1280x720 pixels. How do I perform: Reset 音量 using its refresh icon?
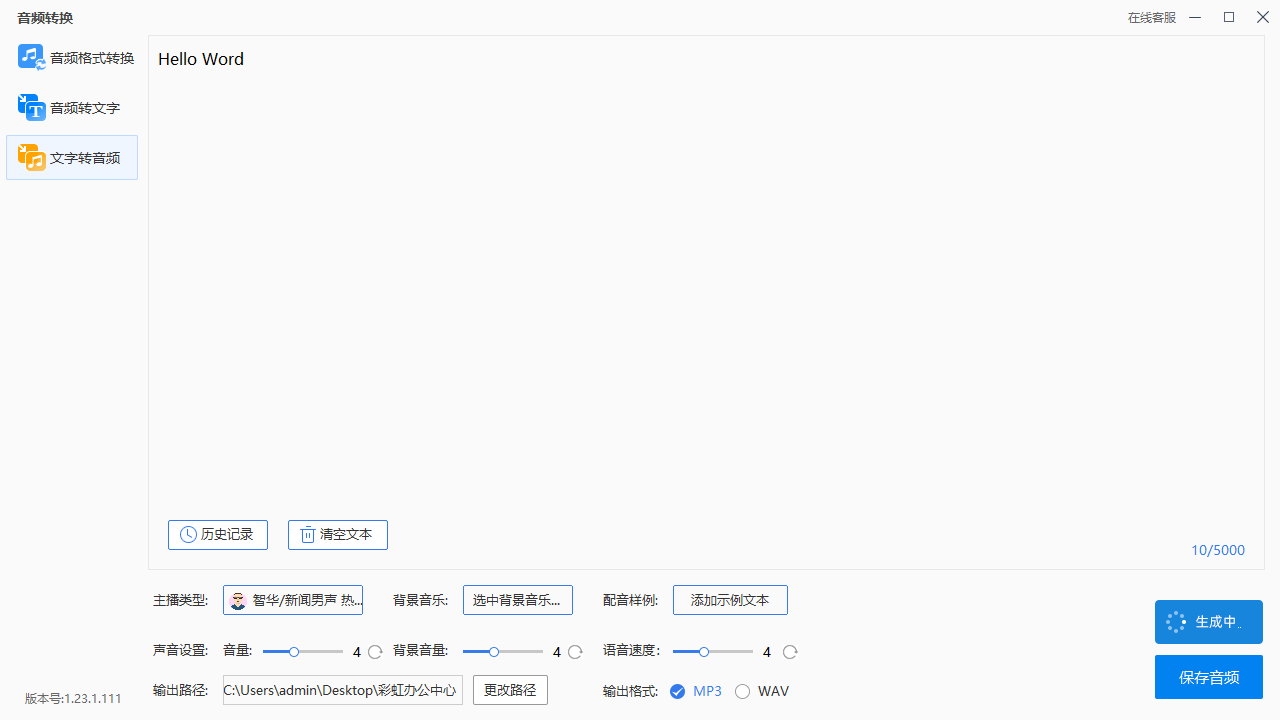(375, 651)
